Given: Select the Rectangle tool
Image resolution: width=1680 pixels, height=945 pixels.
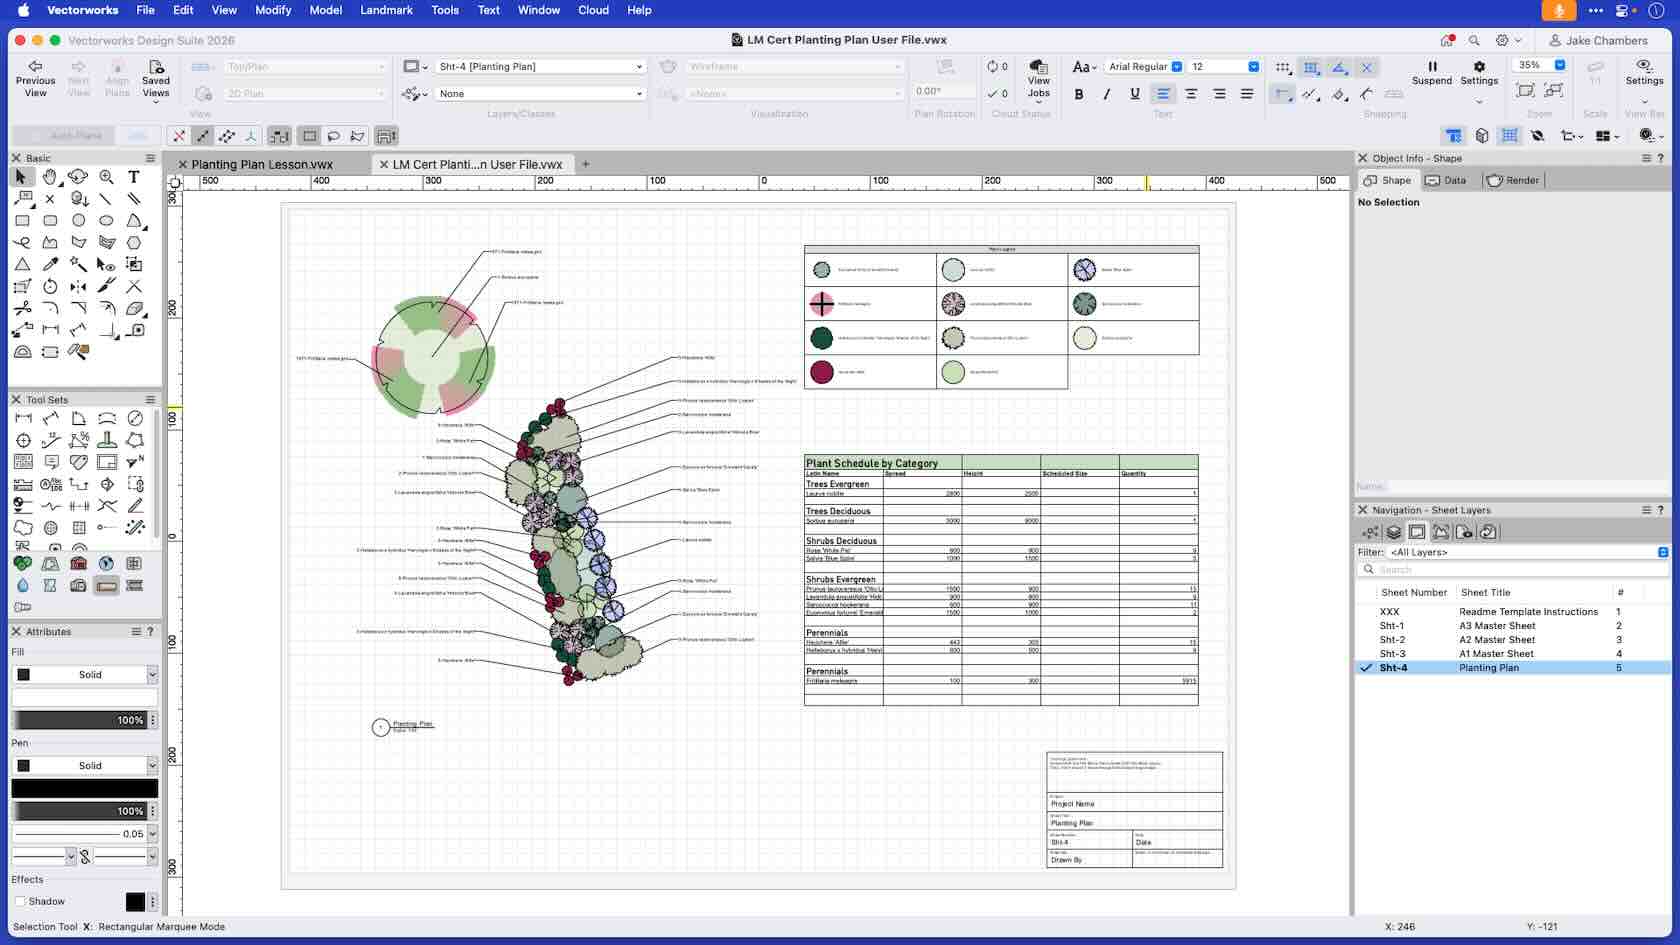Looking at the screenshot, I should pyautogui.click(x=22, y=220).
